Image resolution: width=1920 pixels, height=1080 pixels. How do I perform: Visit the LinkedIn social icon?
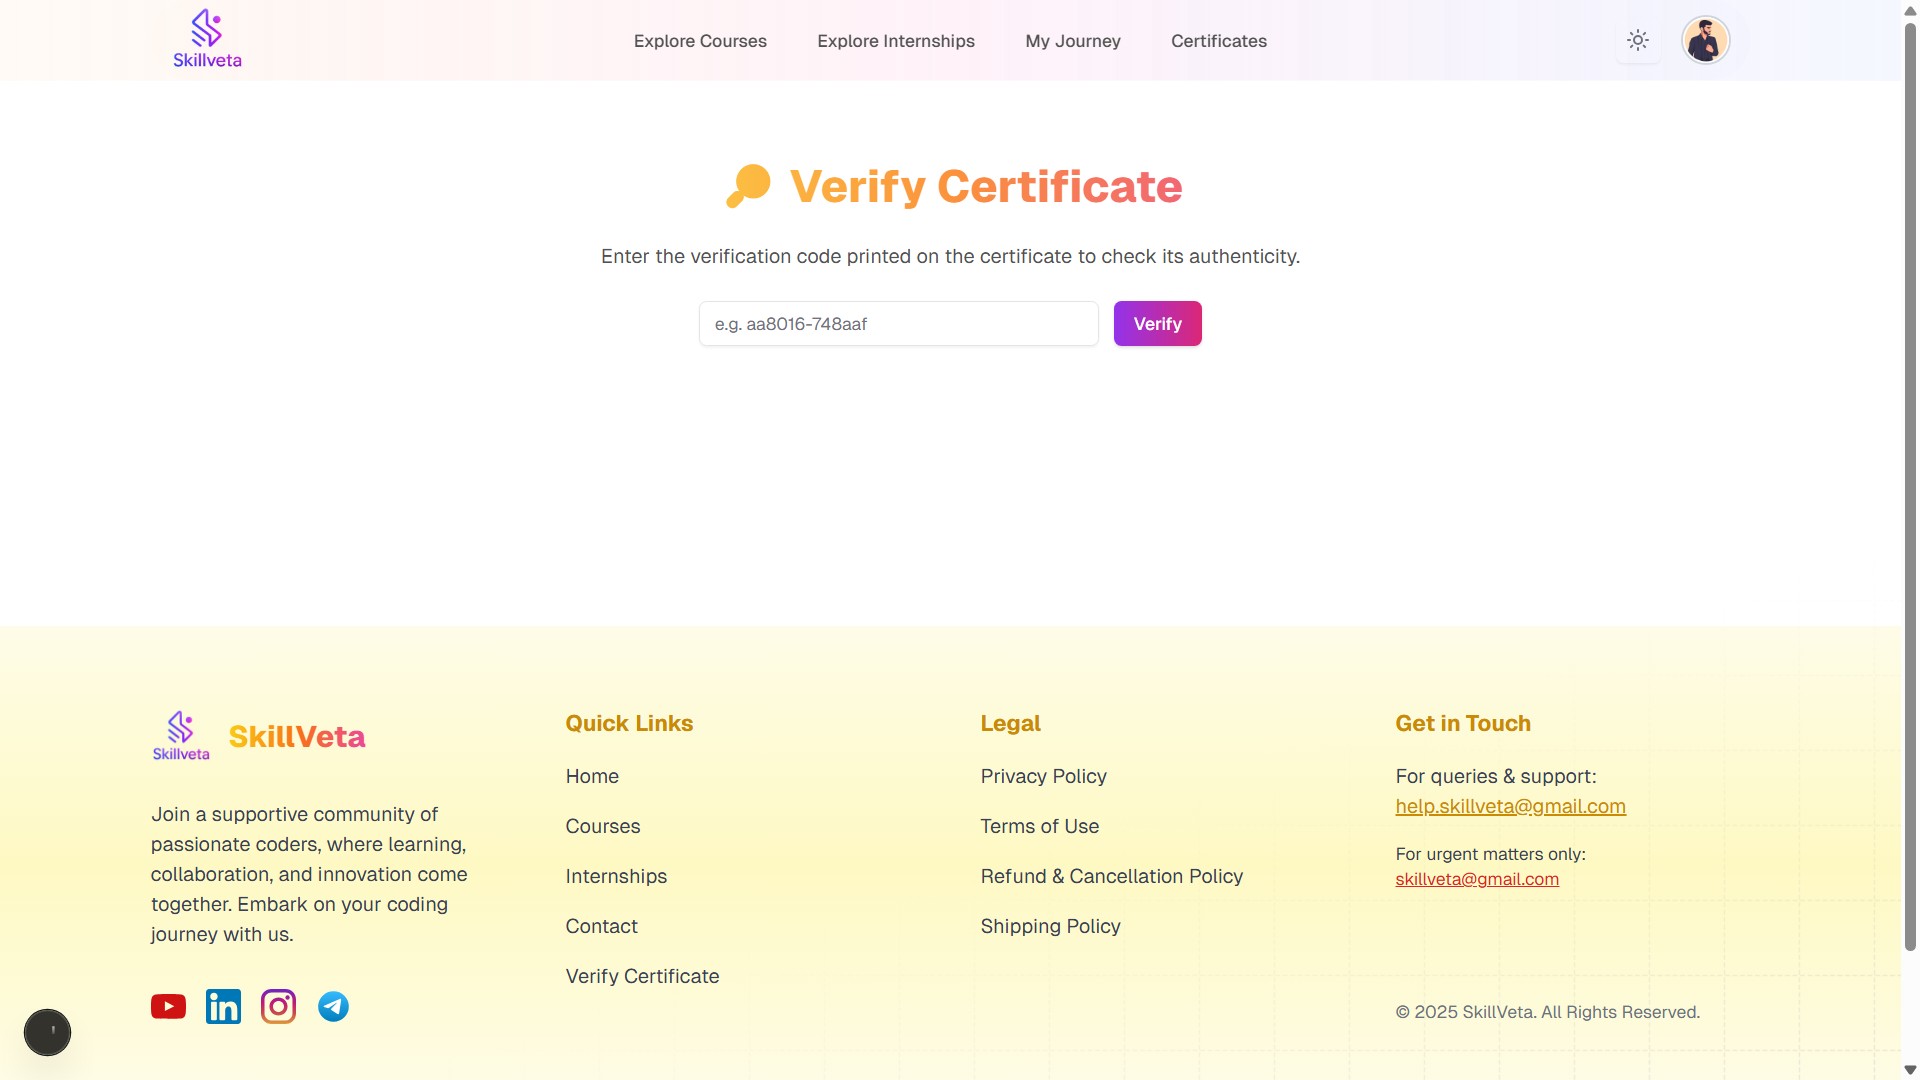(223, 1006)
